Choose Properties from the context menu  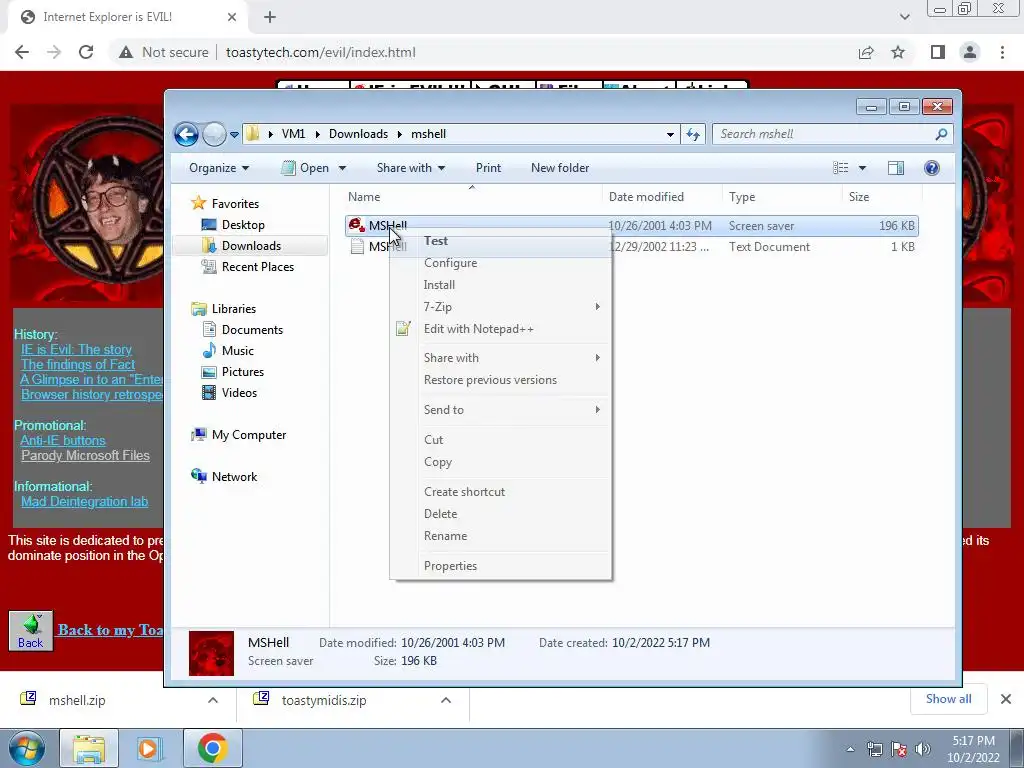pyautogui.click(x=500, y=566)
